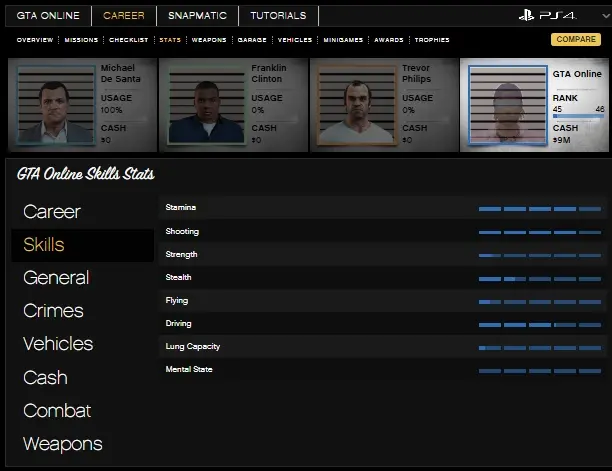
Task: Choose the Cash stats category
Action: click(45, 378)
